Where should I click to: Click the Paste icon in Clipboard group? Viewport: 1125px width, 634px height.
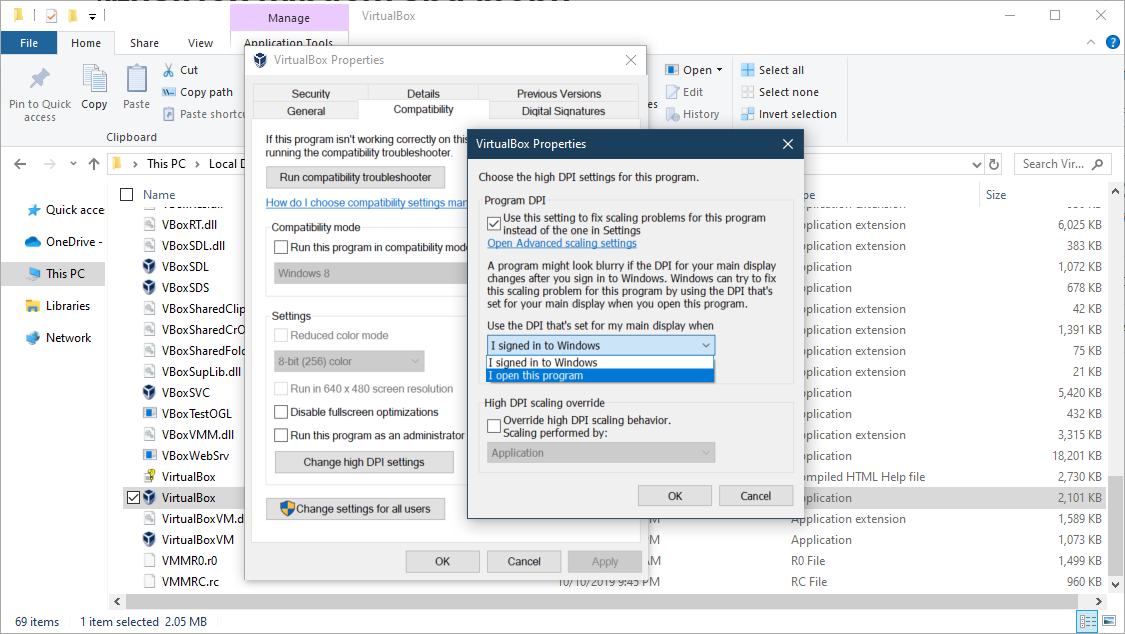(x=136, y=79)
